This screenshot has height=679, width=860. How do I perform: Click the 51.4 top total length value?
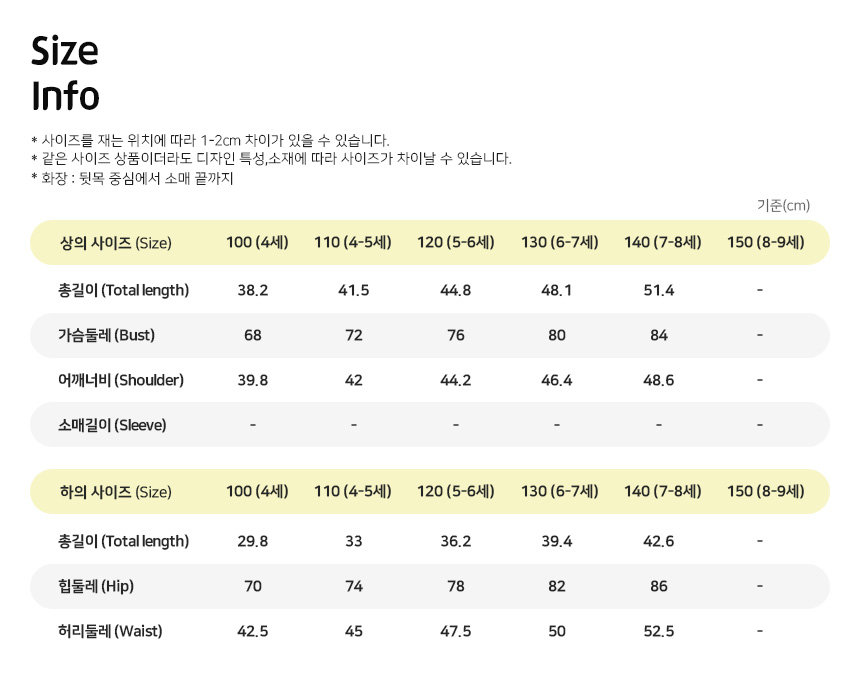tap(659, 291)
